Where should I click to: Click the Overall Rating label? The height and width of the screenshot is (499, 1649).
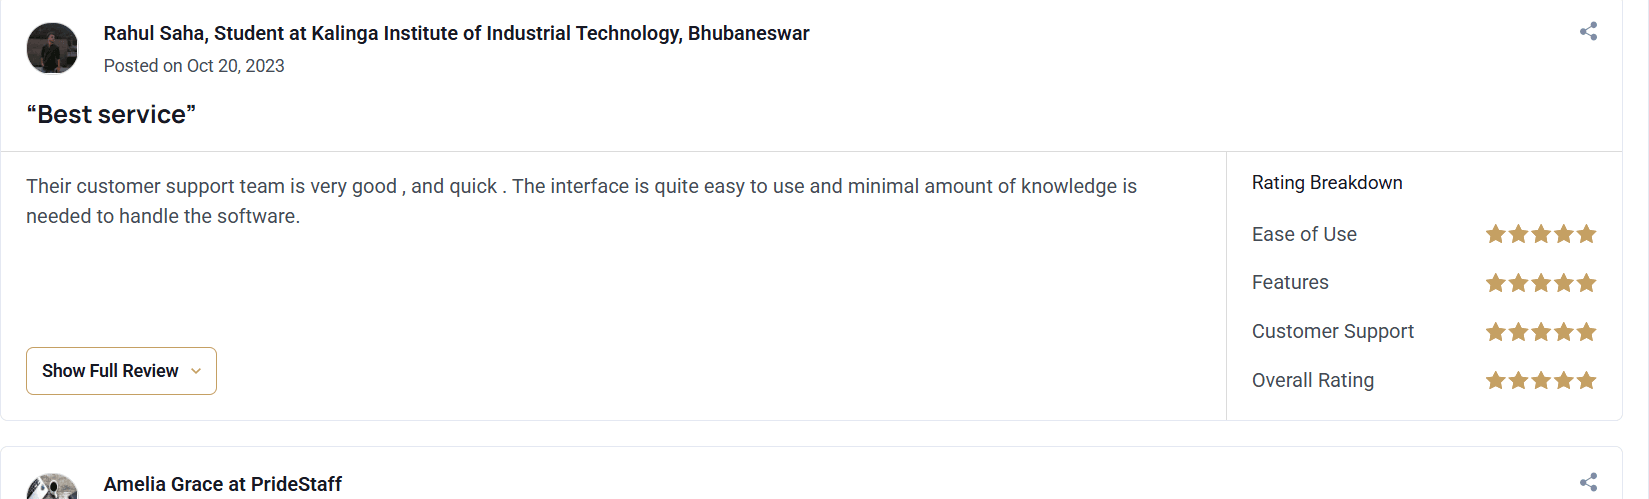point(1312,381)
